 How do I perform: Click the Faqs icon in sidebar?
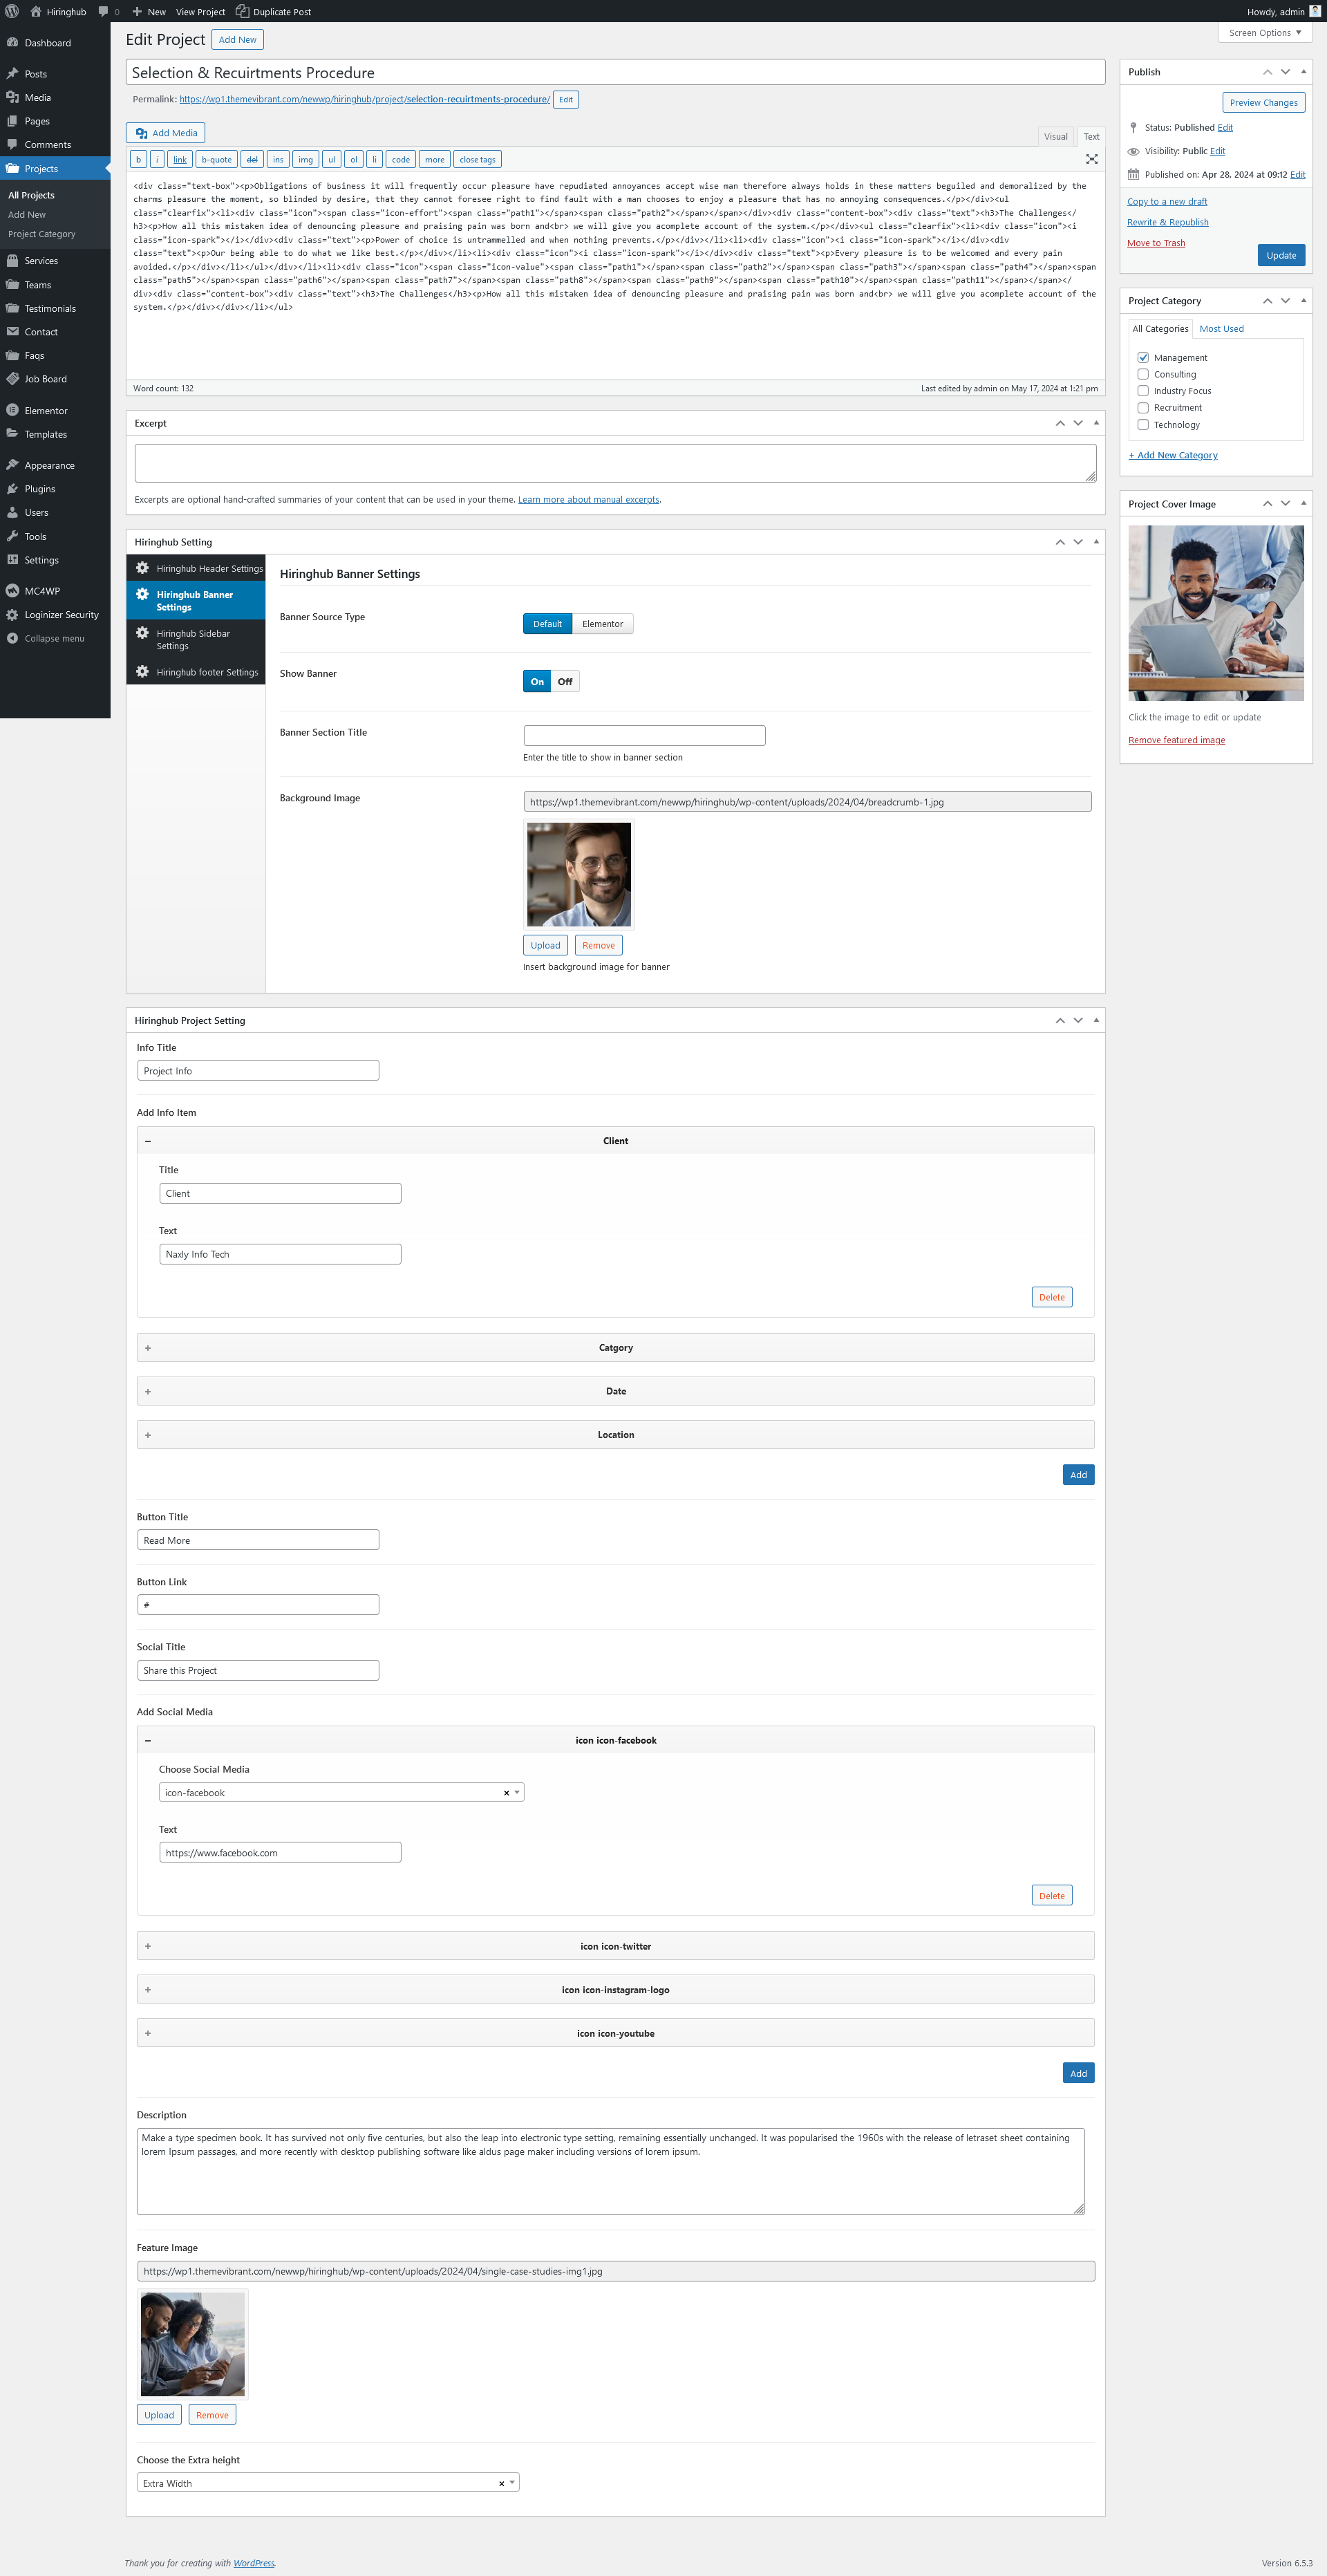click(x=12, y=355)
